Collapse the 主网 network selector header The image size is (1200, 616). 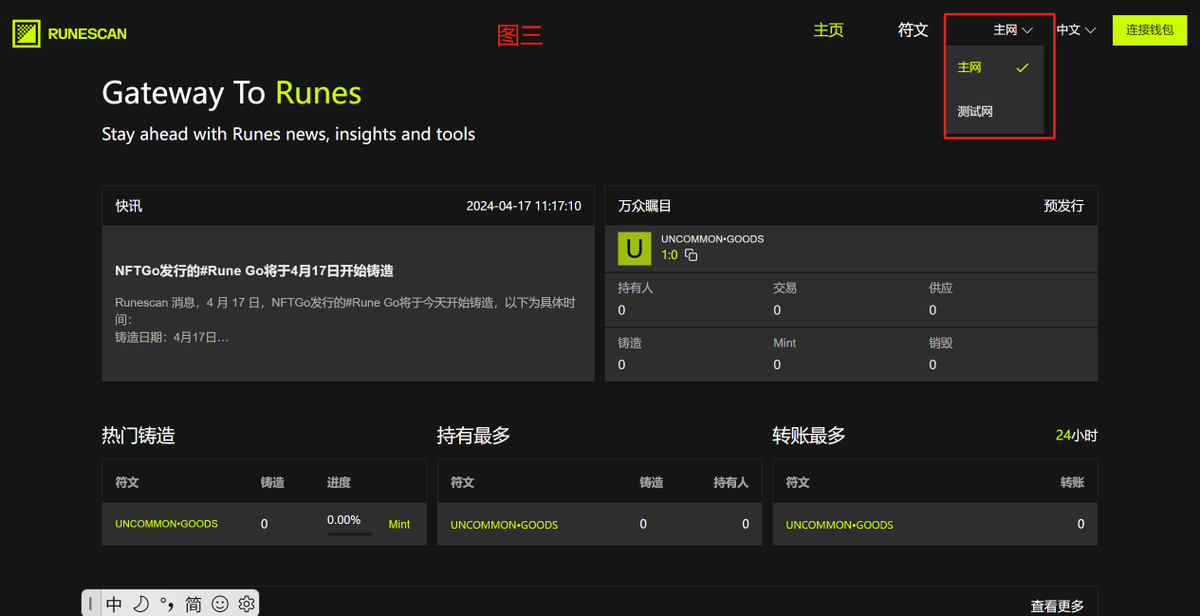[x=1012, y=30]
